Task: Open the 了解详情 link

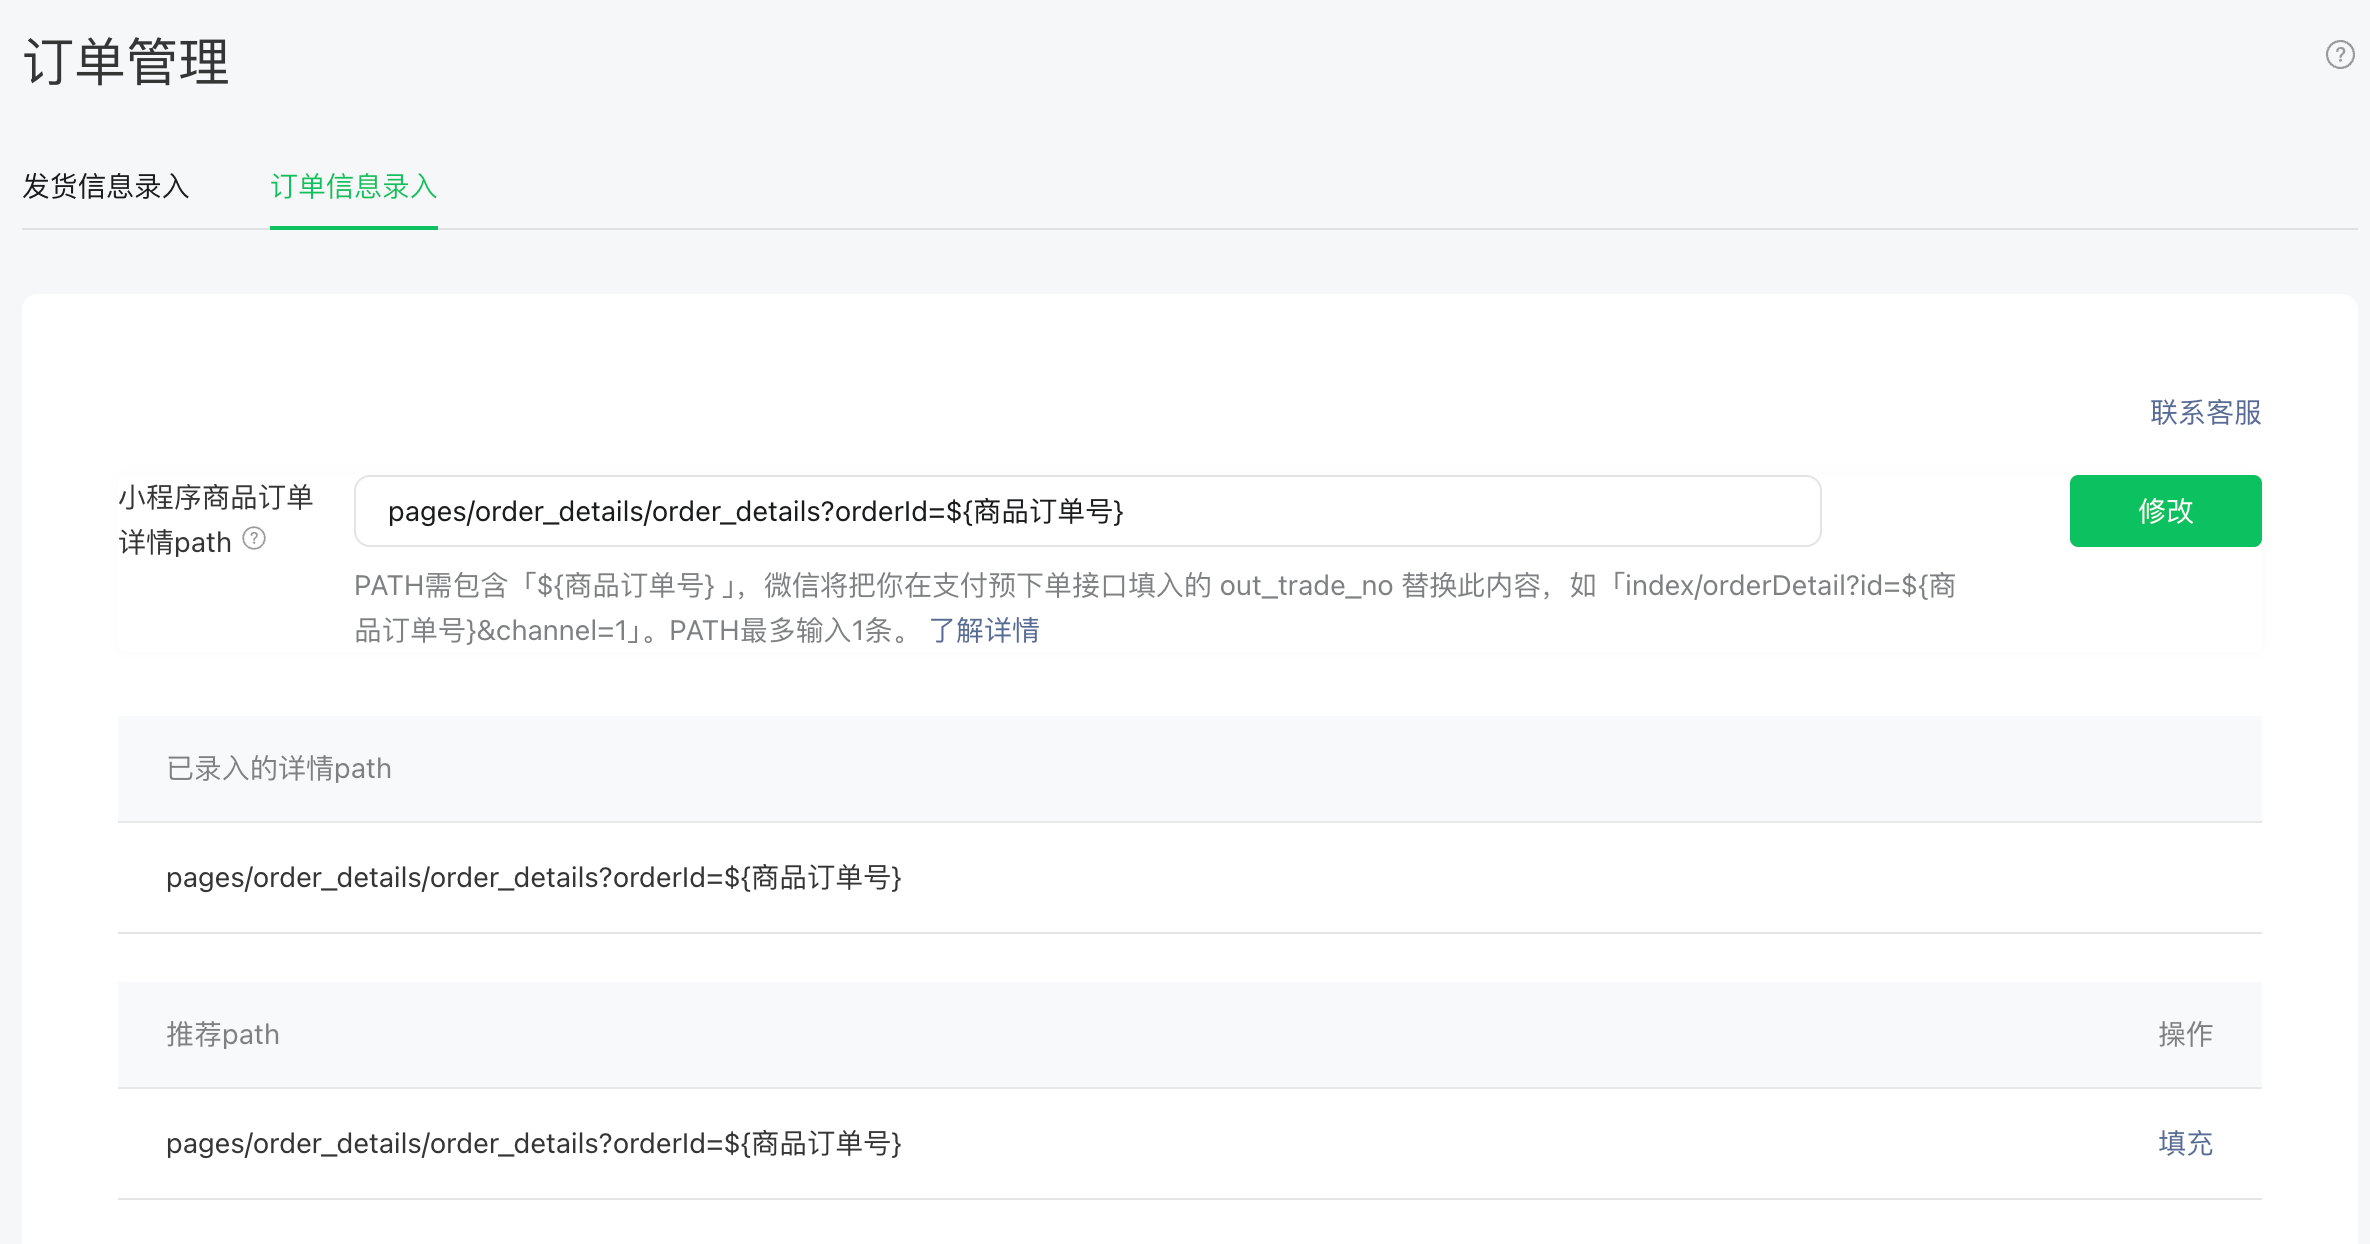Action: pos(984,630)
